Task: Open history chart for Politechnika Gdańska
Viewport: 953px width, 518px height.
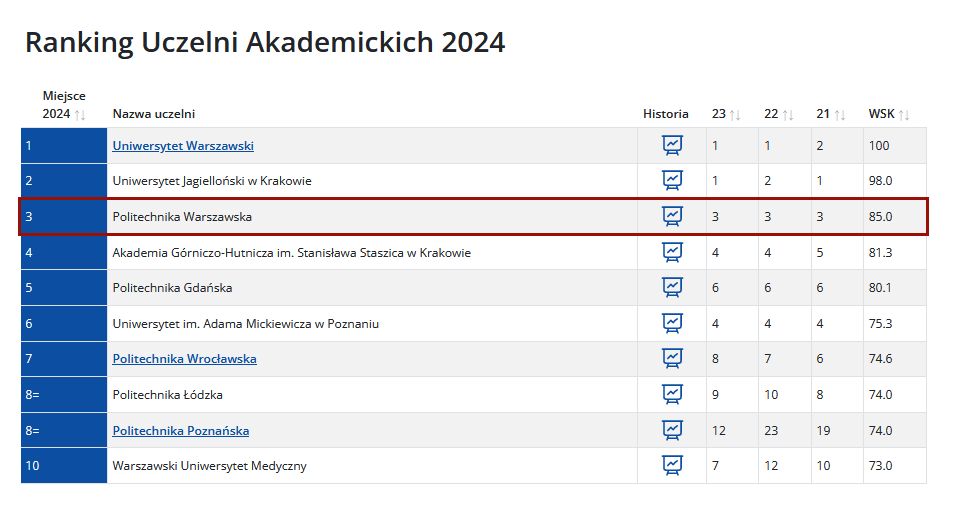Action: [672, 288]
